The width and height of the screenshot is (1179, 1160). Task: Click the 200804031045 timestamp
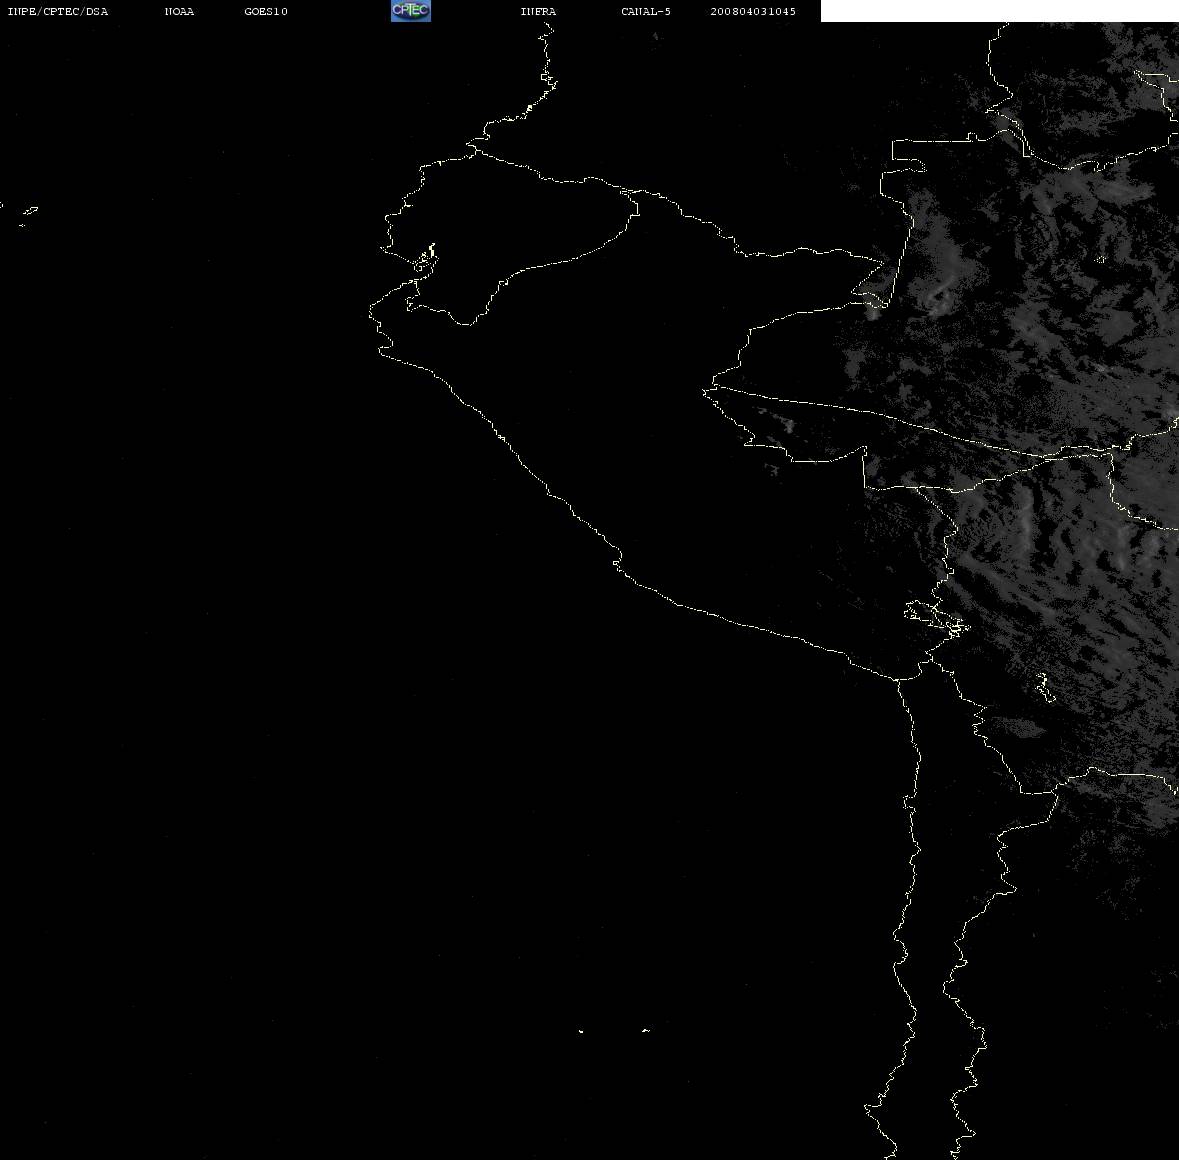tap(753, 11)
